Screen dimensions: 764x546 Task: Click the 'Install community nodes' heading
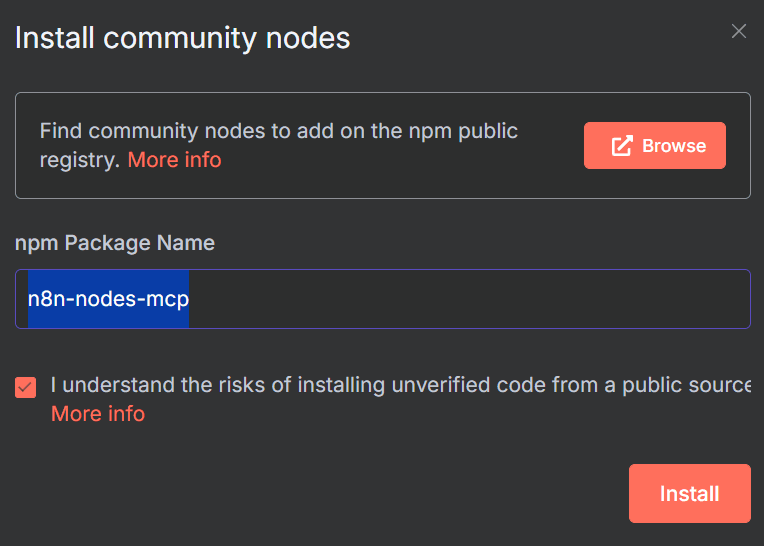tap(183, 38)
